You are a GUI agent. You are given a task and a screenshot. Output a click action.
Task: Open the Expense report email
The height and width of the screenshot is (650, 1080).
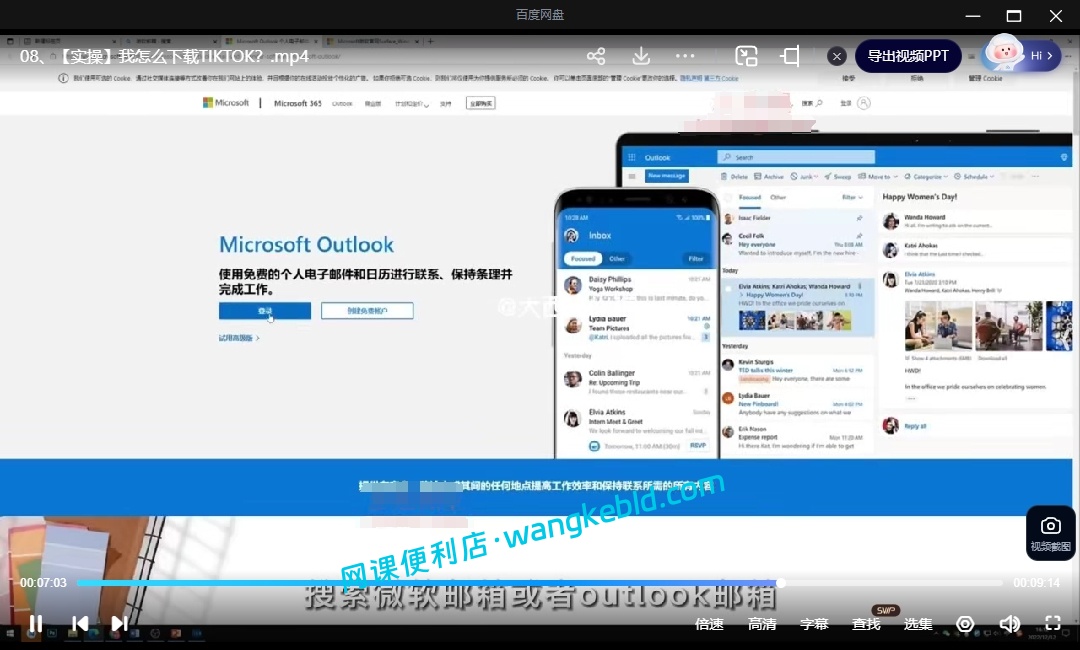coord(797,437)
